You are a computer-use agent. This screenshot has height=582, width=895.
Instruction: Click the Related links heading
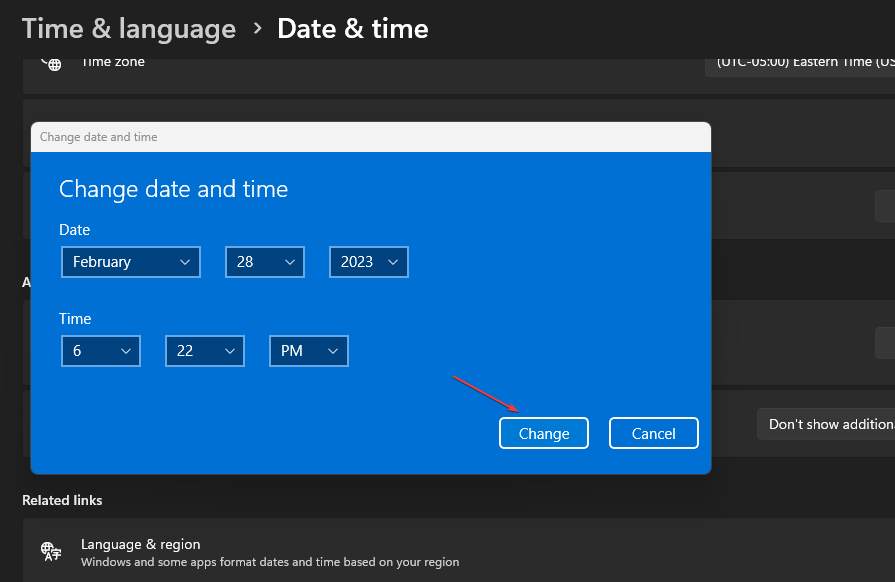pyautogui.click(x=62, y=500)
